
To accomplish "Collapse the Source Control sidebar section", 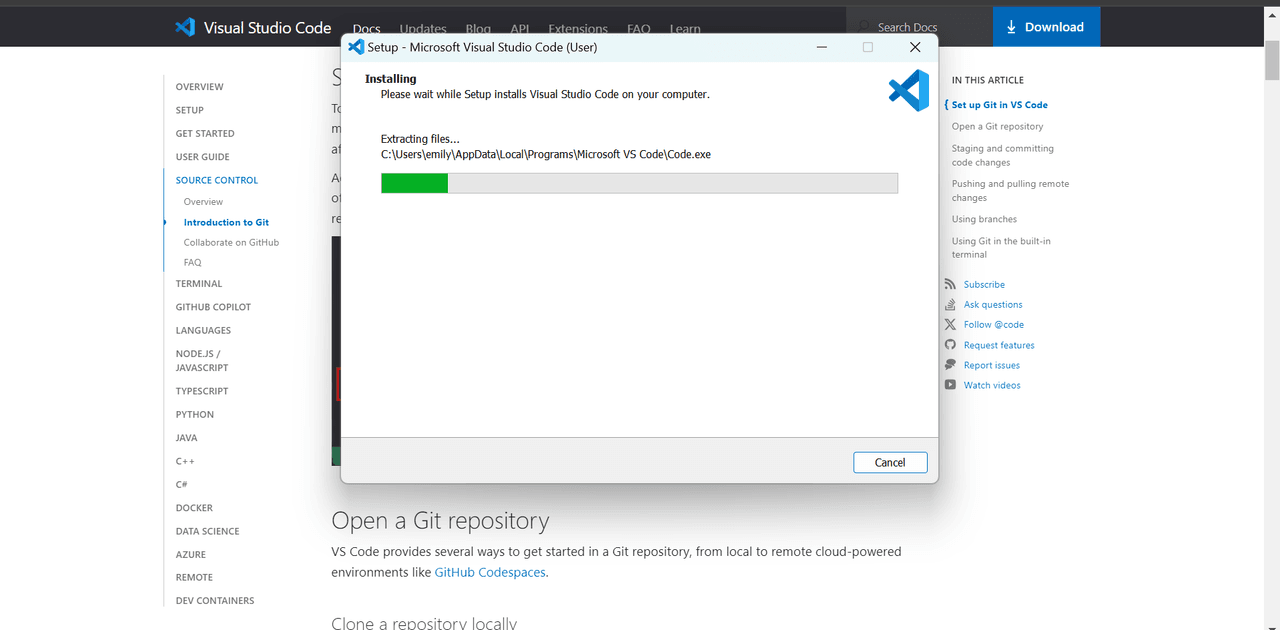I will [217, 180].
